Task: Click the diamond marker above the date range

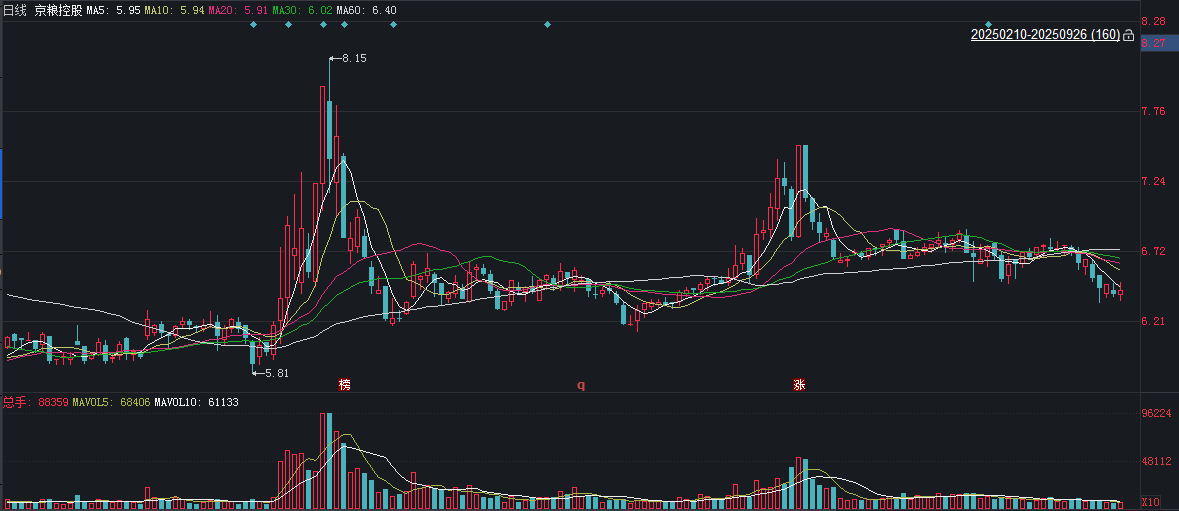Action: coord(989,25)
